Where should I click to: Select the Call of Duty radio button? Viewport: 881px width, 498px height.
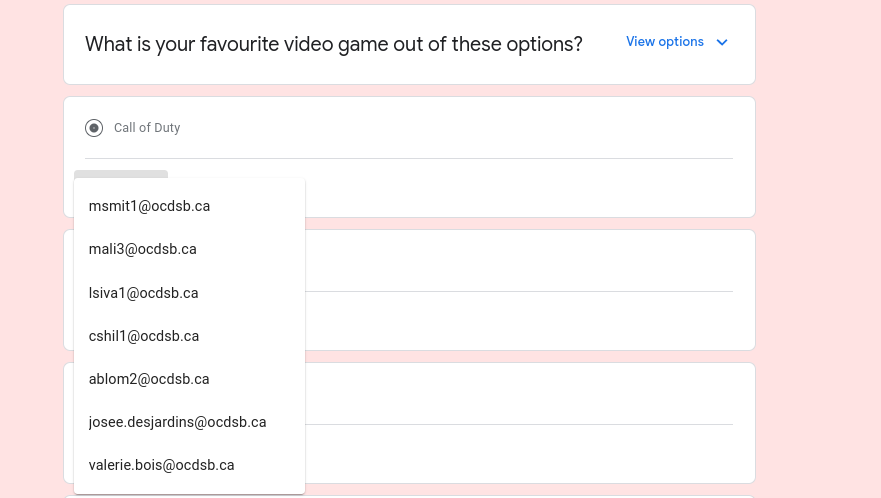point(94,128)
